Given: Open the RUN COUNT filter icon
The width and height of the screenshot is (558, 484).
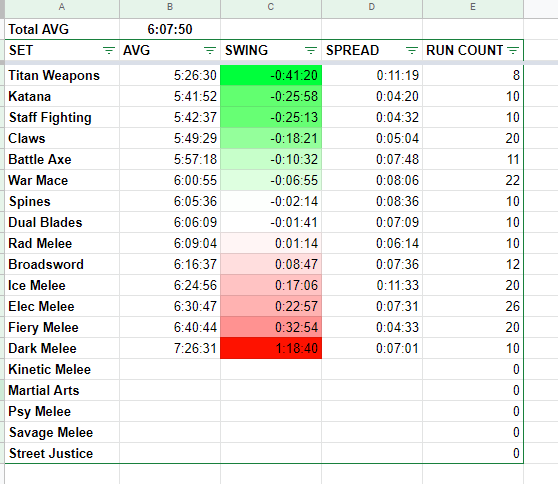Looking at the screenshot, I should (x=513, y=51).
